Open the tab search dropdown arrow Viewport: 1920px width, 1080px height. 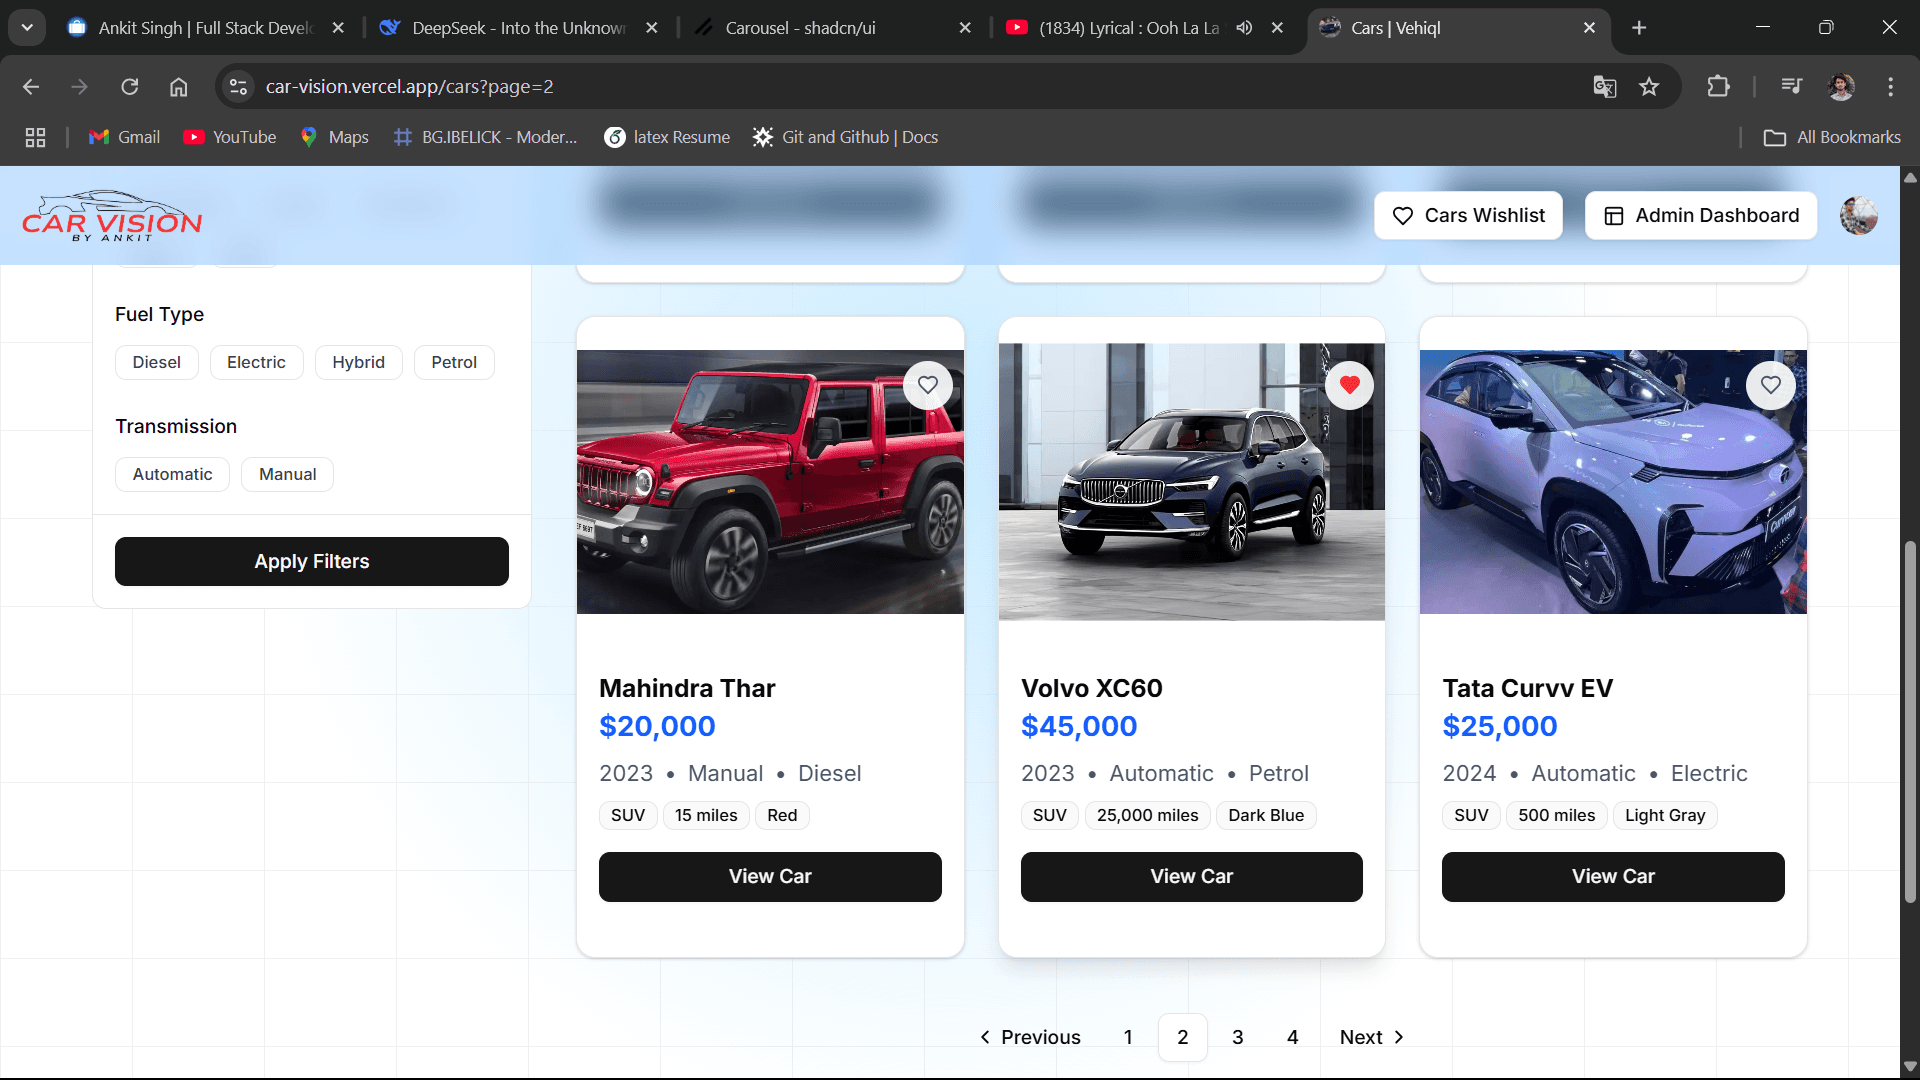(x=27, y=28)
